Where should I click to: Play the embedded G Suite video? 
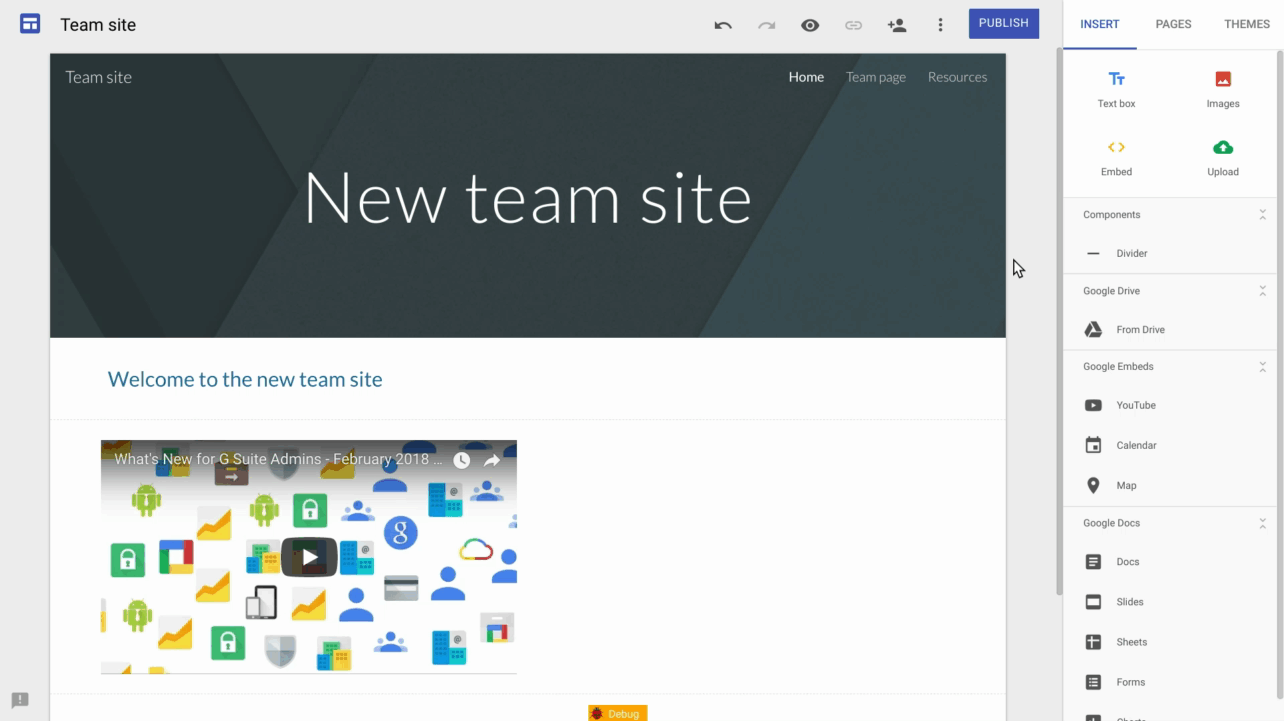click(x=308, y=557)
